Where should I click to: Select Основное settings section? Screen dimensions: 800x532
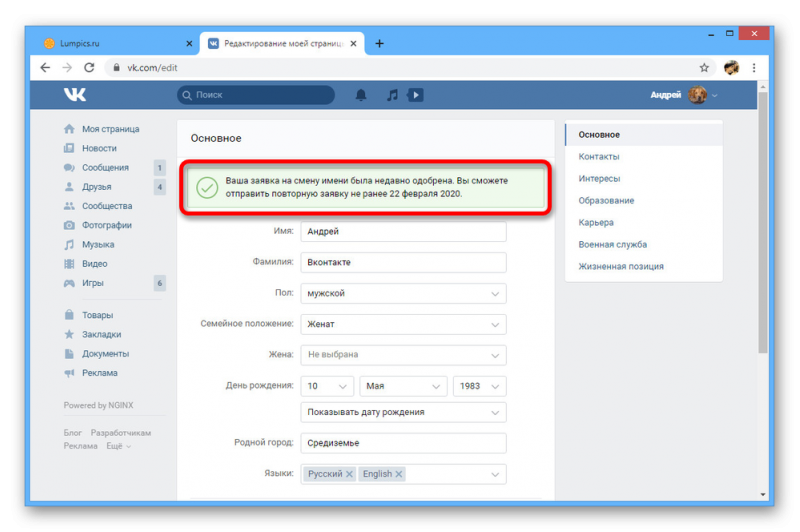click(644, 135)
